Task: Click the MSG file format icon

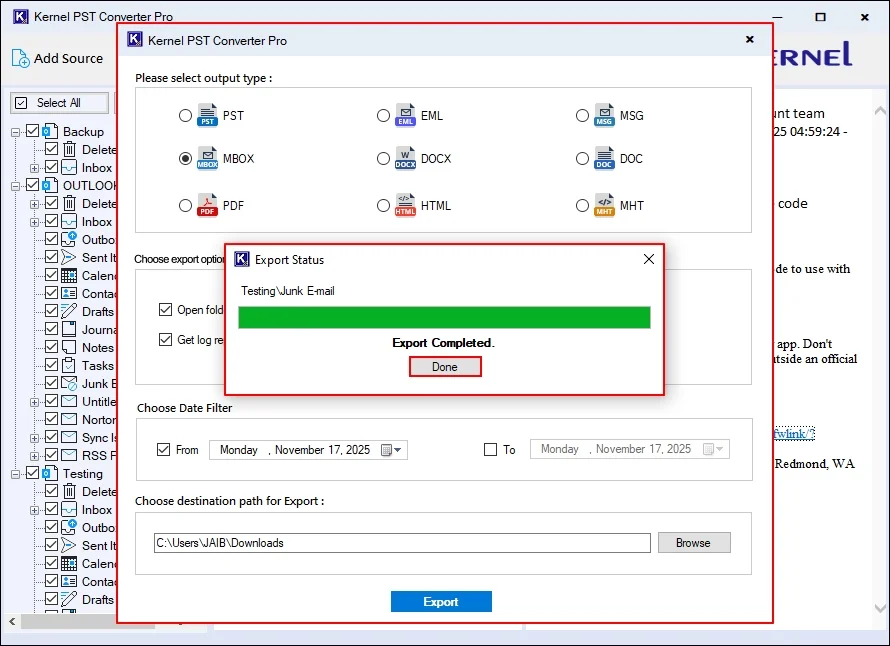Action: pyautogui.click(x=604, y=115)
